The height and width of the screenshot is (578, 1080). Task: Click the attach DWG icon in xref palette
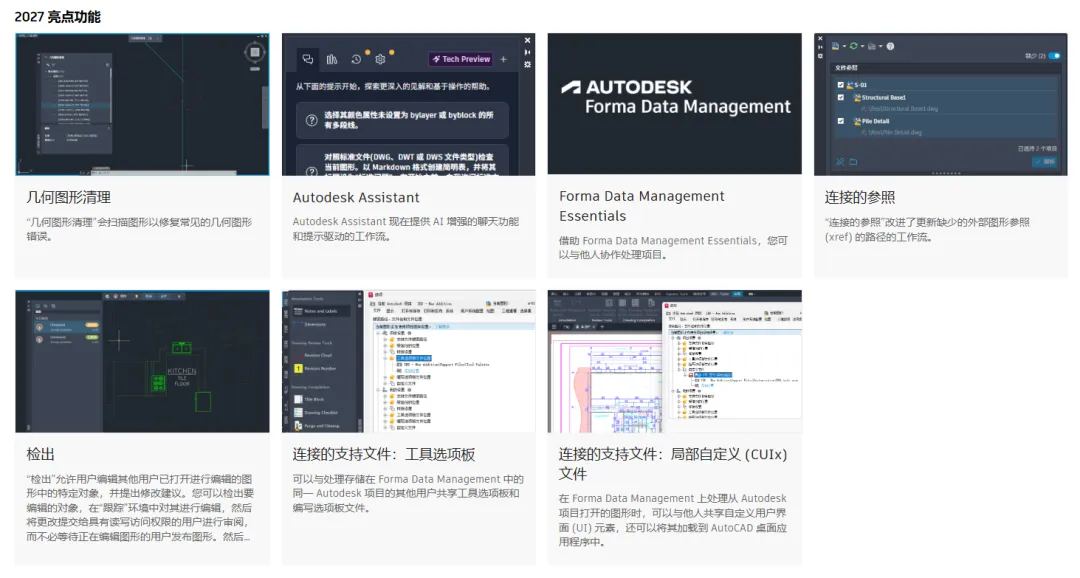point(835,46)
